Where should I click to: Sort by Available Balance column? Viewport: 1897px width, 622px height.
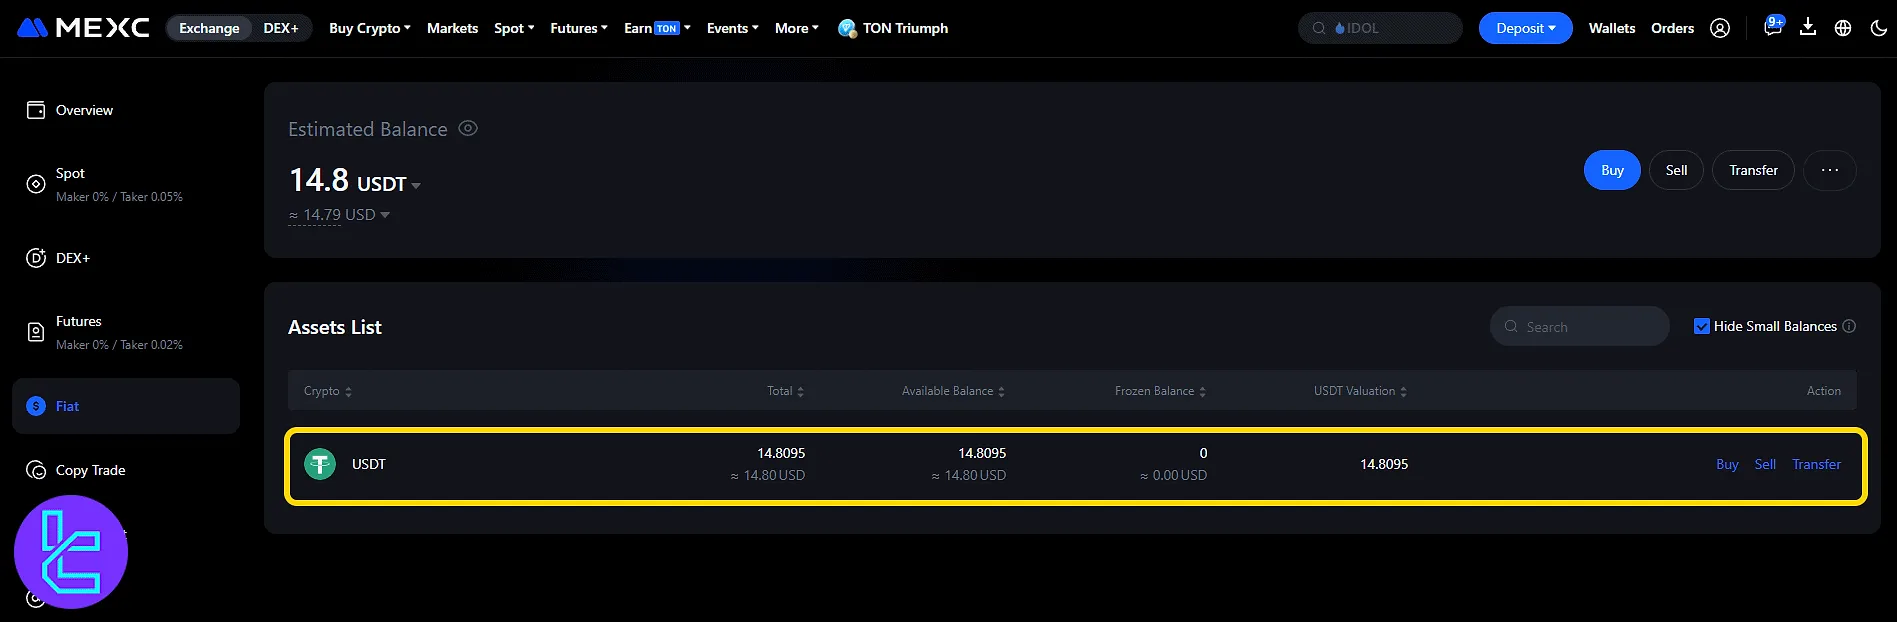coord(954,391)
